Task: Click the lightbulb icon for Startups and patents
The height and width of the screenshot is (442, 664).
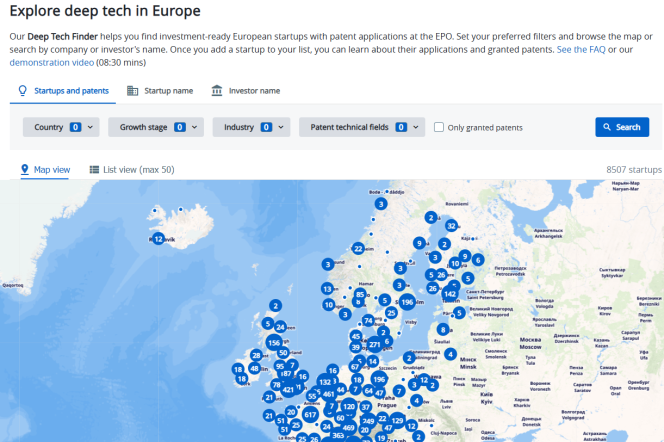Action: point(23,91)
